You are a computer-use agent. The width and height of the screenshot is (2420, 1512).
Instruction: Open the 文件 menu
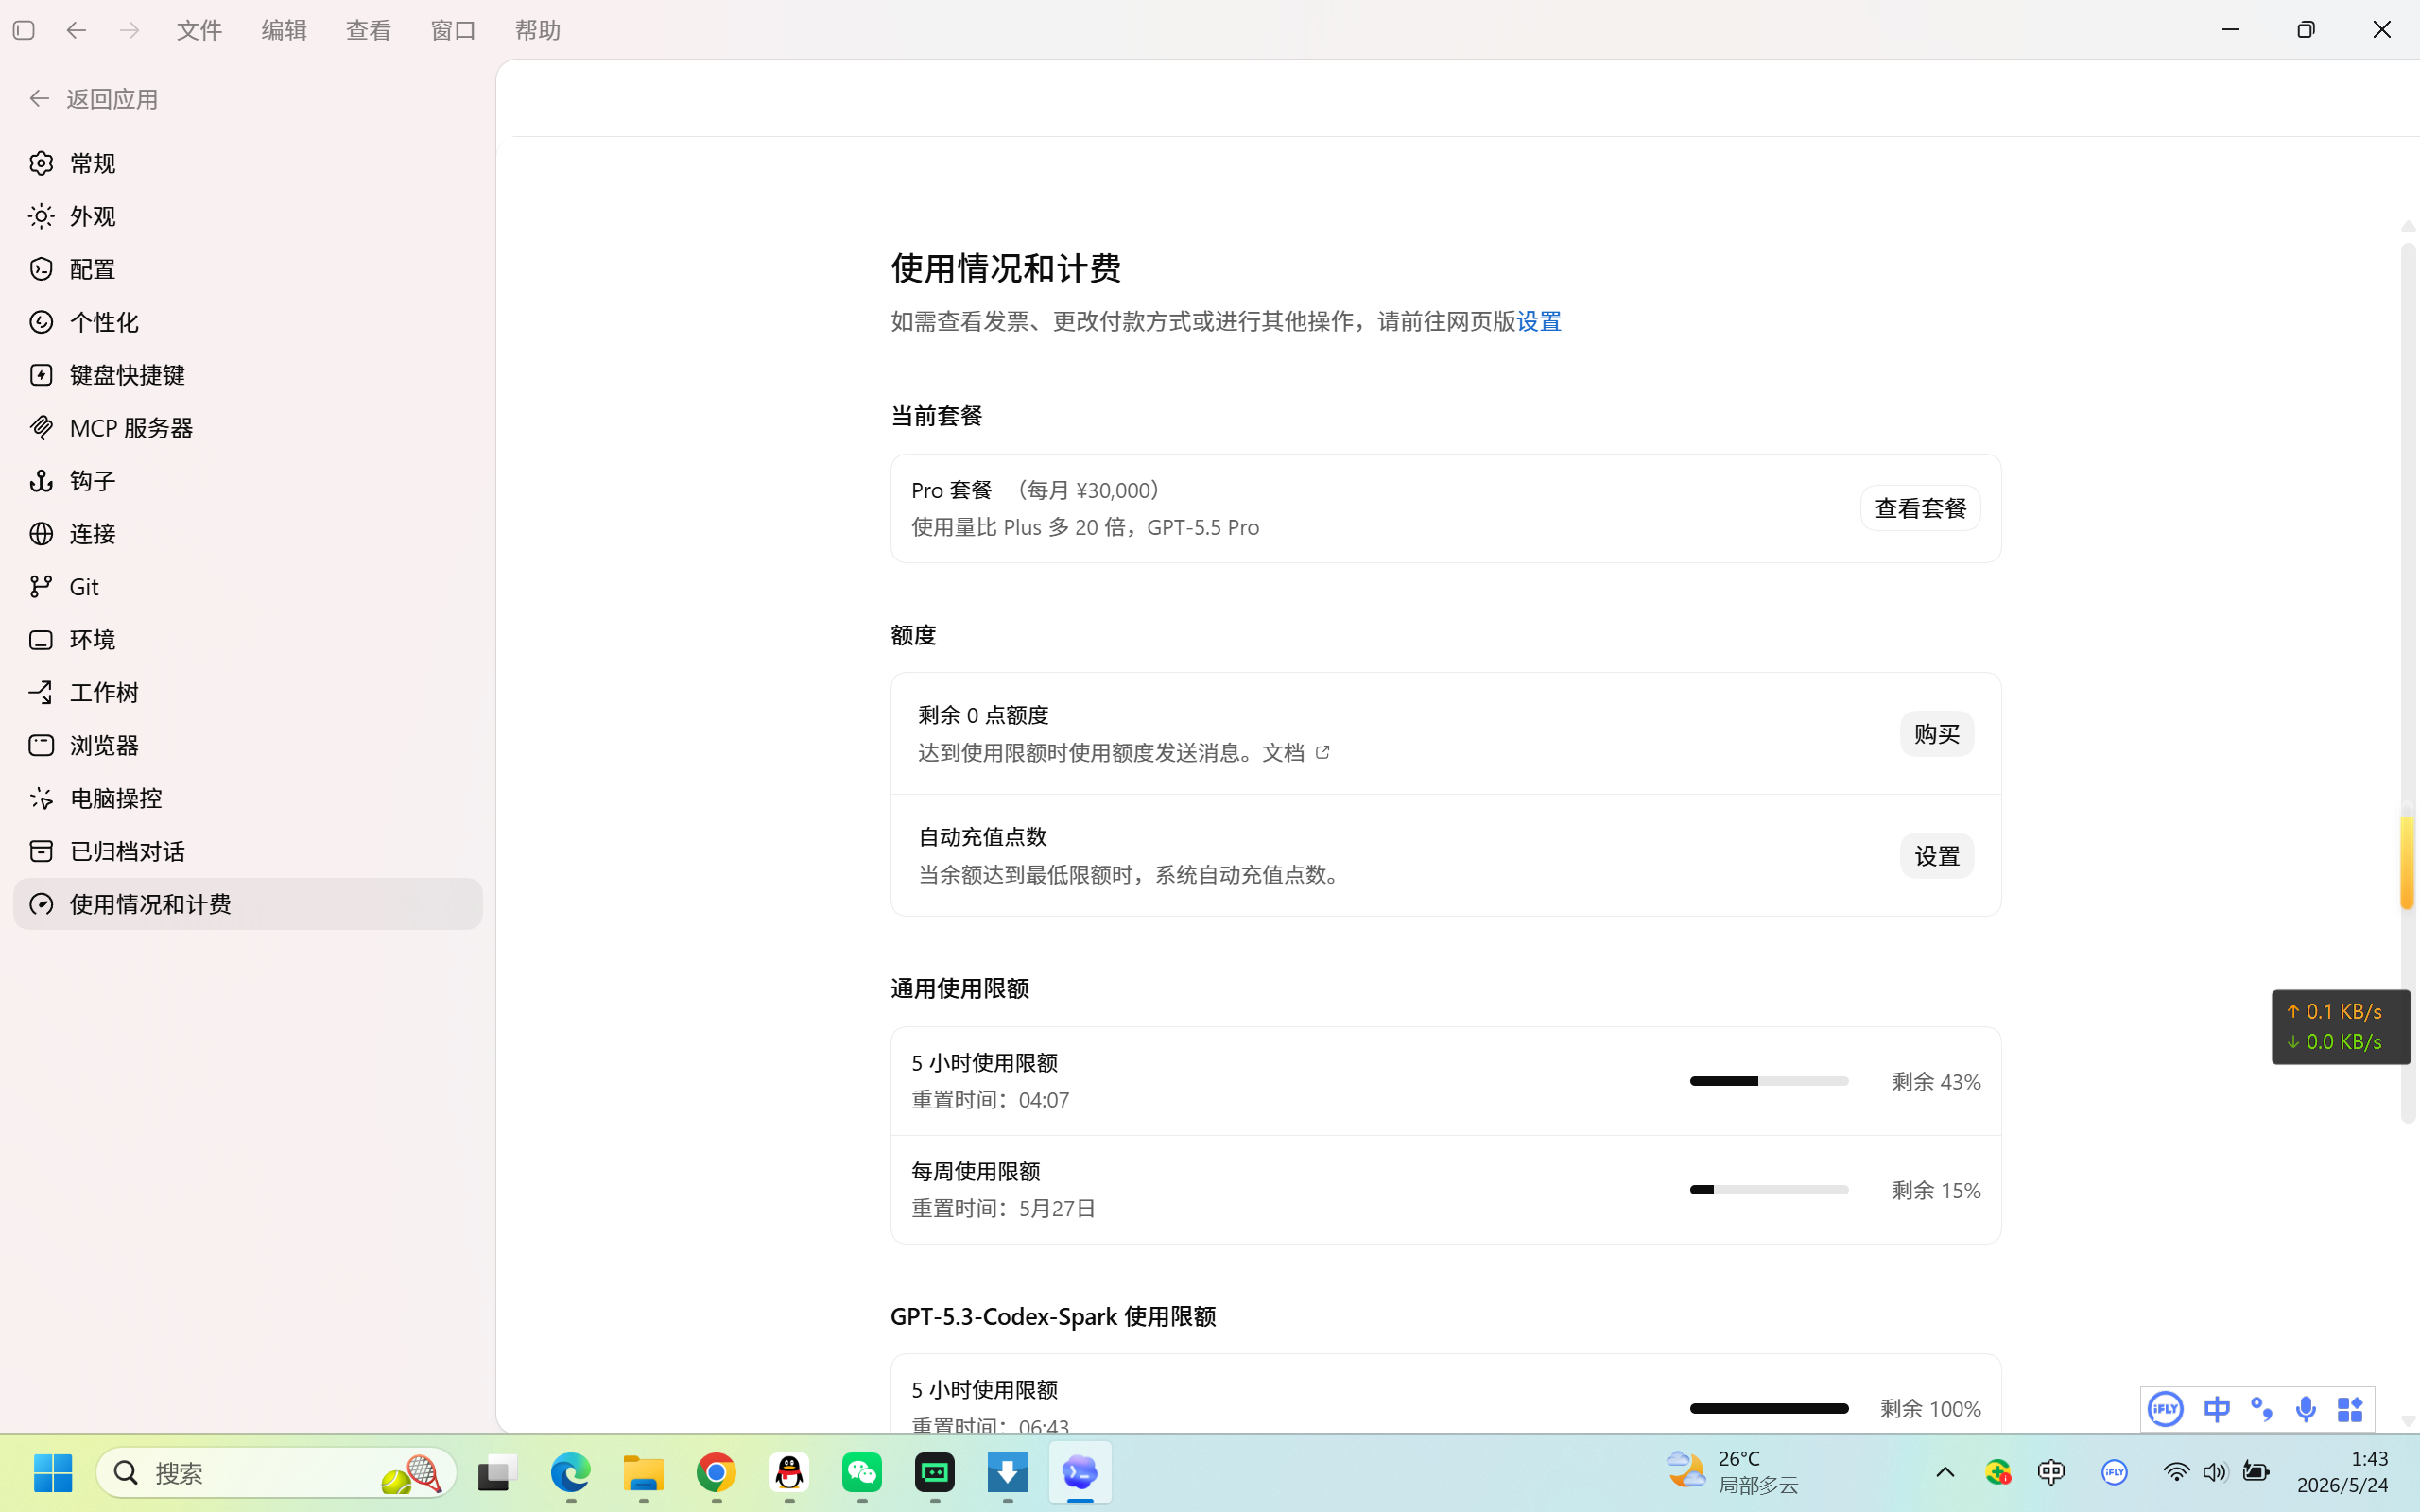coord(199,30)
